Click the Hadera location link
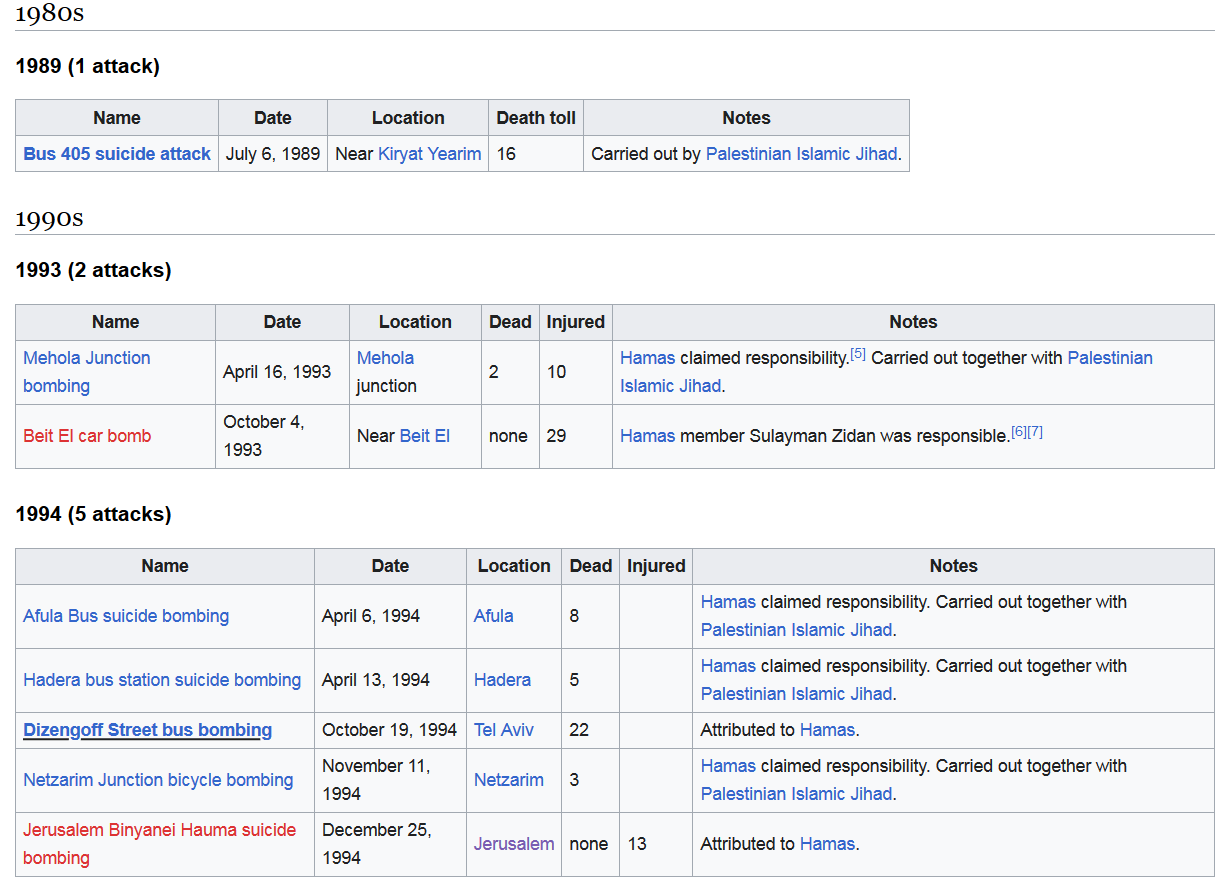The width and height of the screenshot is (1232, 891). [x=502, y=680]
